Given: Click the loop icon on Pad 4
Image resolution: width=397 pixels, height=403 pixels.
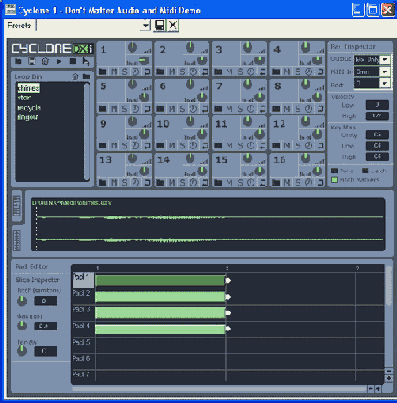Looking at the screenshot, I should click(x=320, y=72).
